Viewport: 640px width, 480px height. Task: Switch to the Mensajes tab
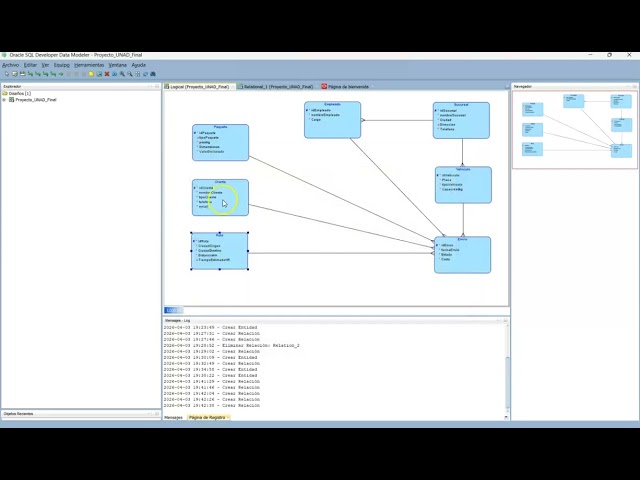pos(173,418)
